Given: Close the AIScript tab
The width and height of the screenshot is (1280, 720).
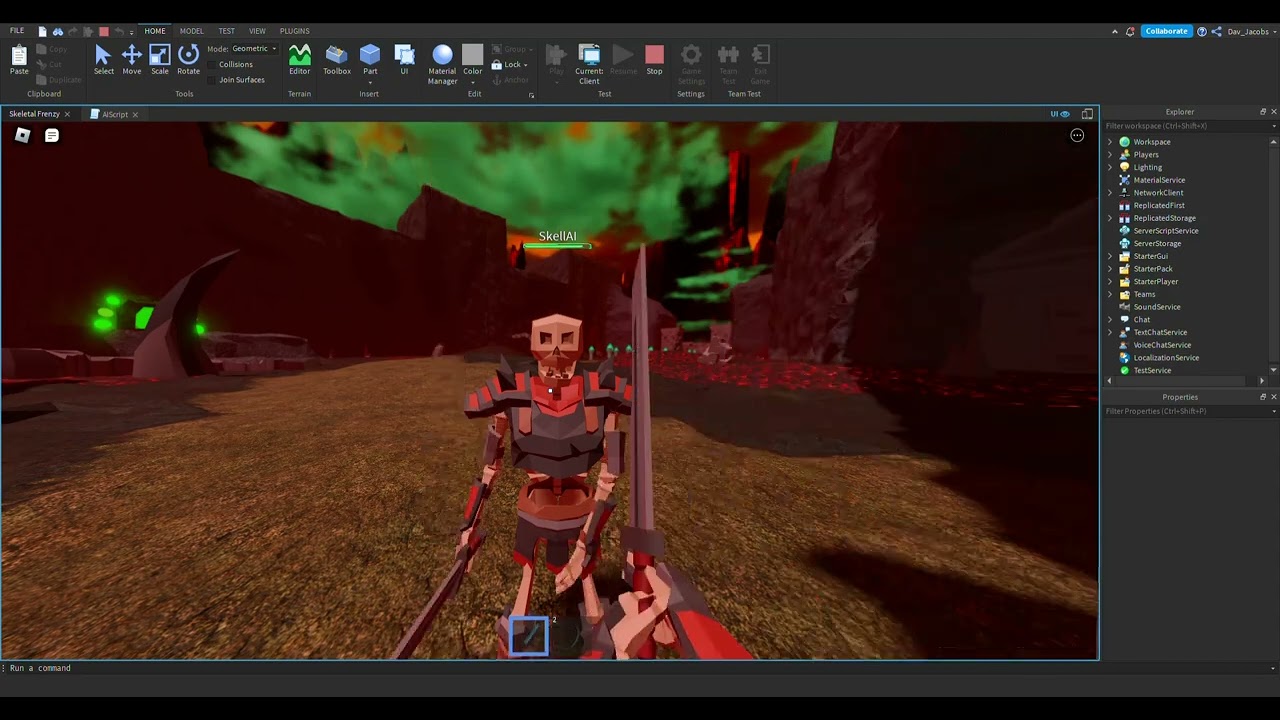Looking at the screenshot, I should tap(135, 114).
